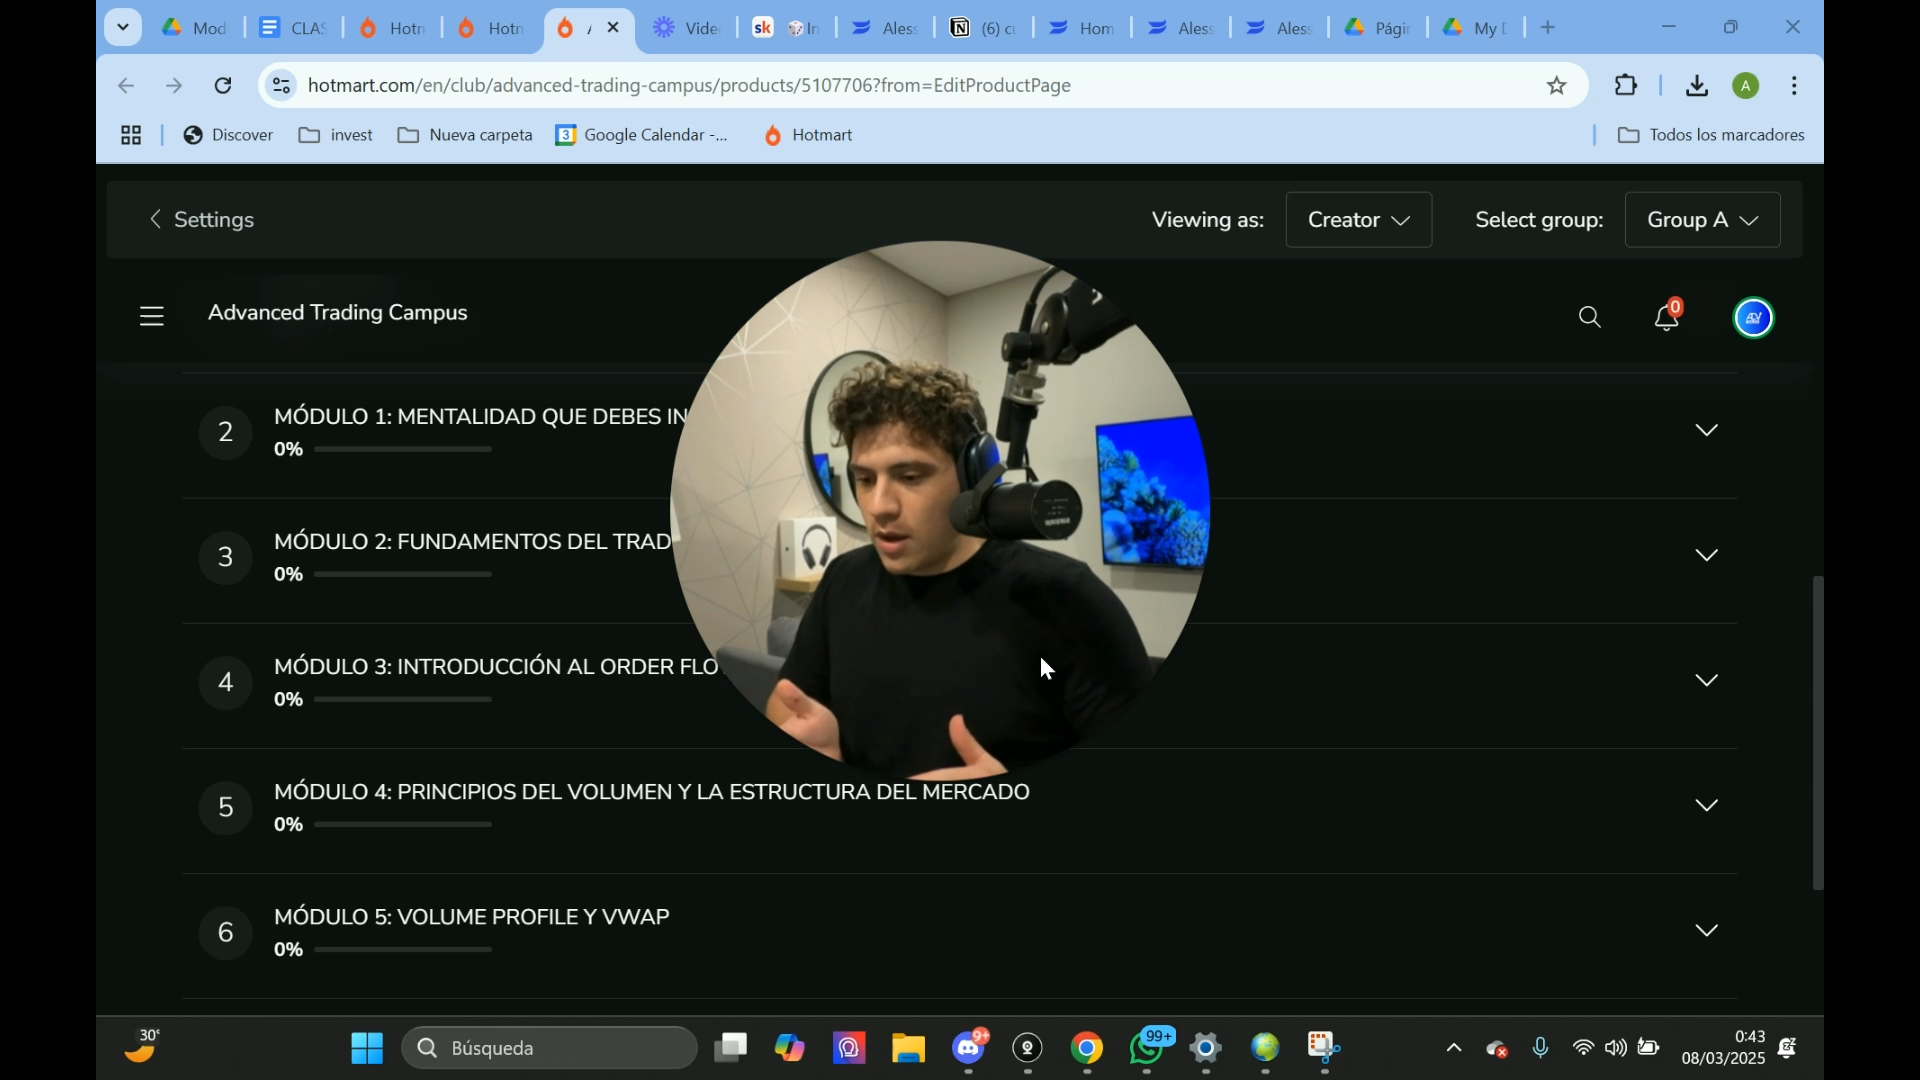Open the taskbar clock and date
1920x1080 pixels.
click(1723, 1048)
